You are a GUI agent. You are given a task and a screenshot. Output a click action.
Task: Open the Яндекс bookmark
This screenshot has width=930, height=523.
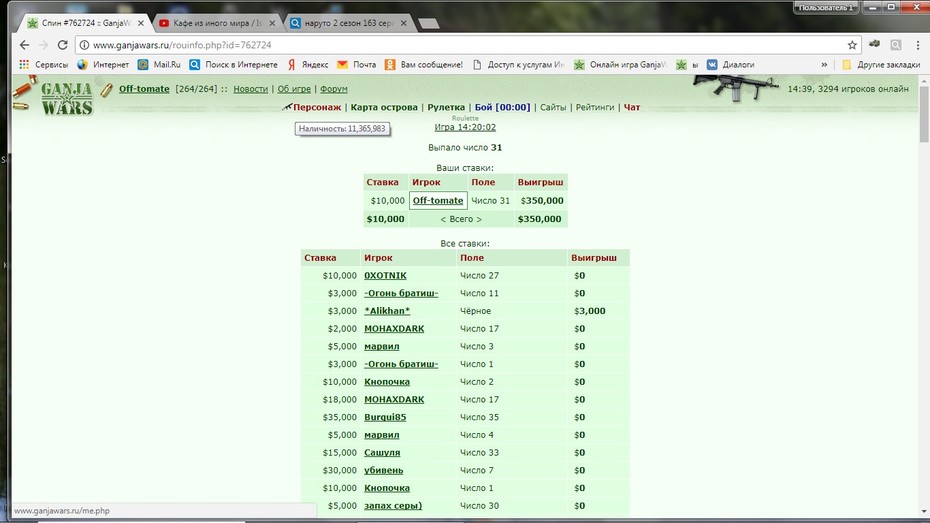pyautogui.click(x=307, y=65)
